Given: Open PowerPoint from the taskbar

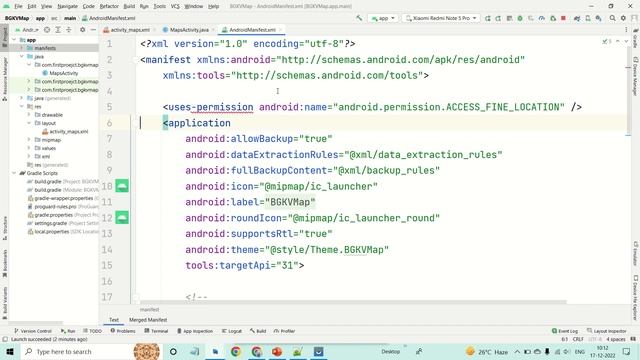Looking at the screenshot, I should [x=277, y=351].
